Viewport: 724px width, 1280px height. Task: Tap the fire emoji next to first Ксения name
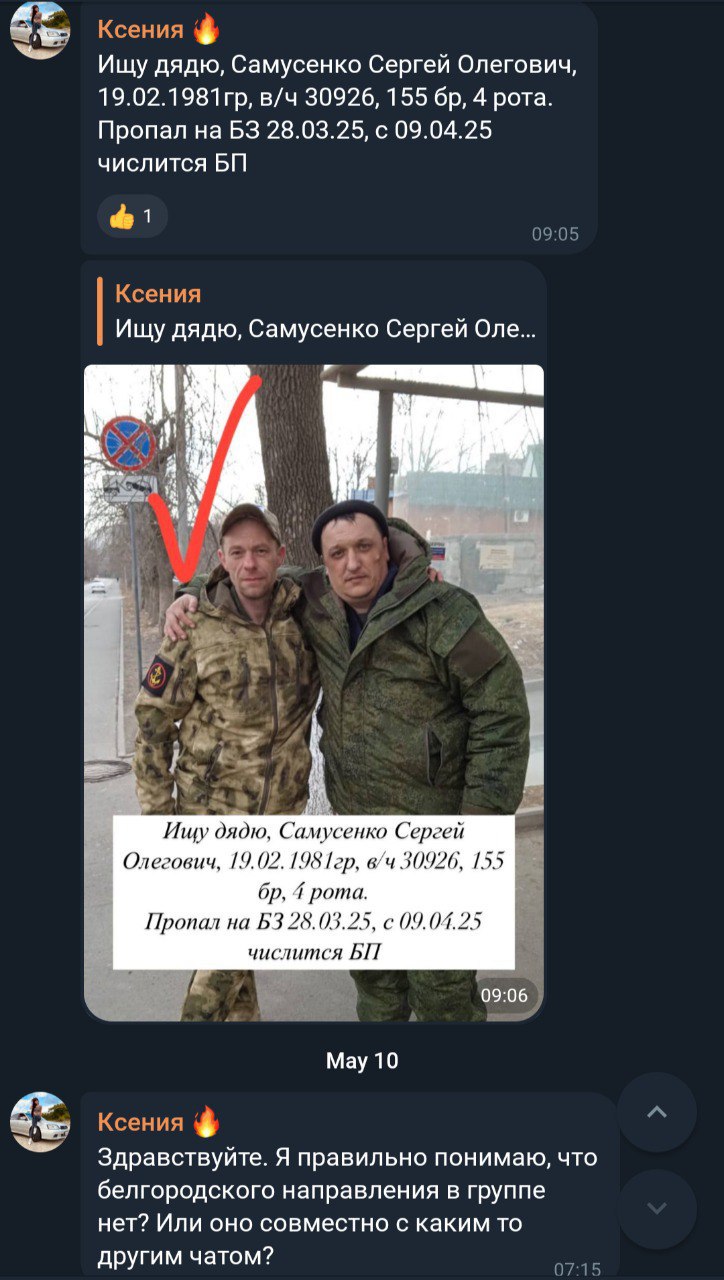pos(206,29)
